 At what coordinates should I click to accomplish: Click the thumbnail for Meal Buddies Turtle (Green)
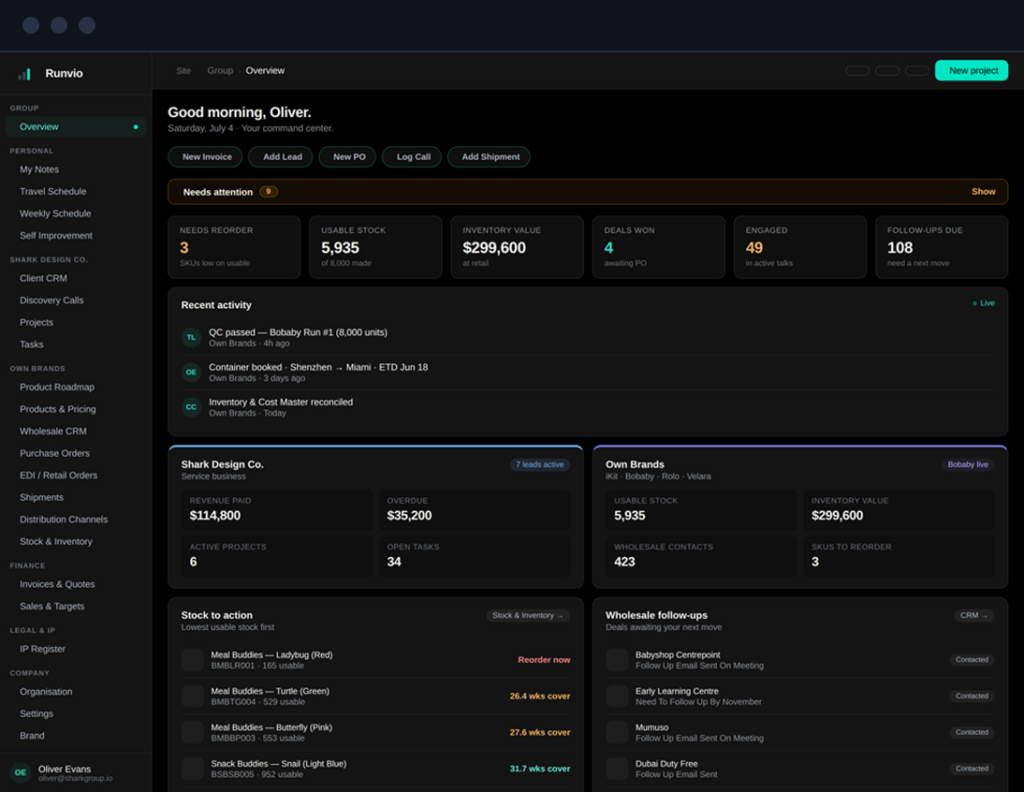tap(193, 696)
